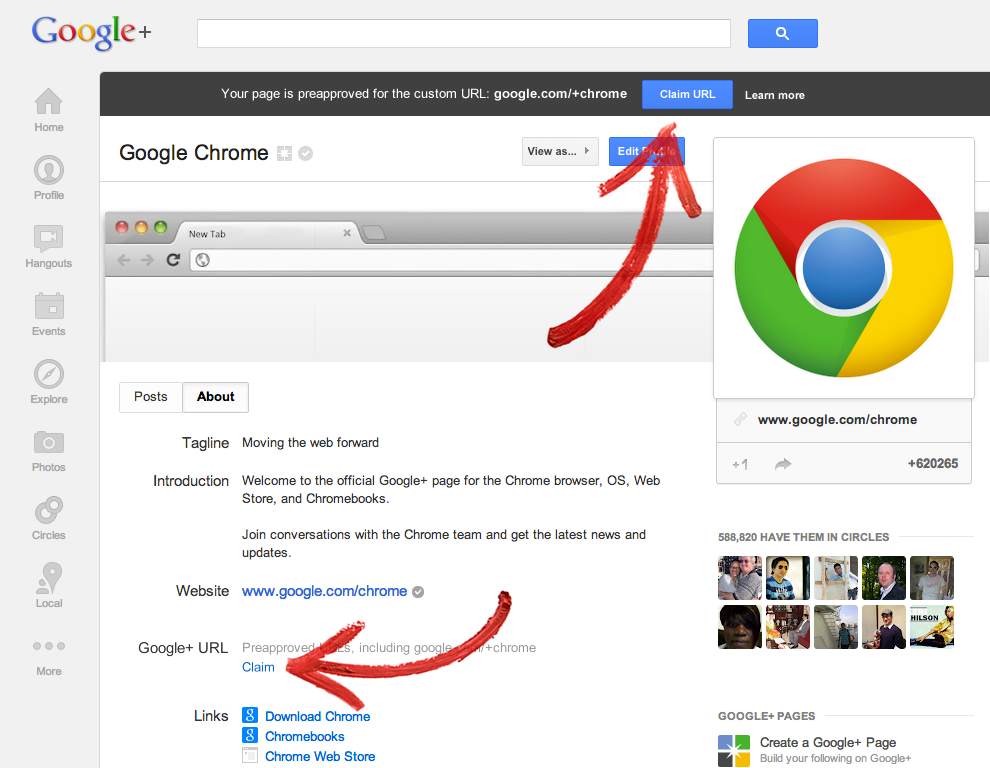
Task: Click the link chain icon under profile picture
Action: (740, 419)
